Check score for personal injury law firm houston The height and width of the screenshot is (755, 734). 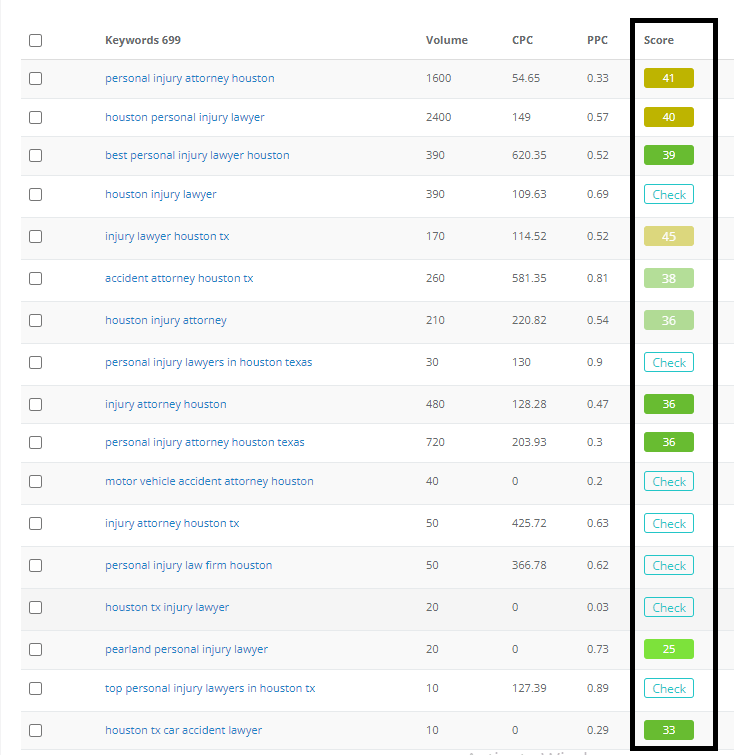(668, 565)
